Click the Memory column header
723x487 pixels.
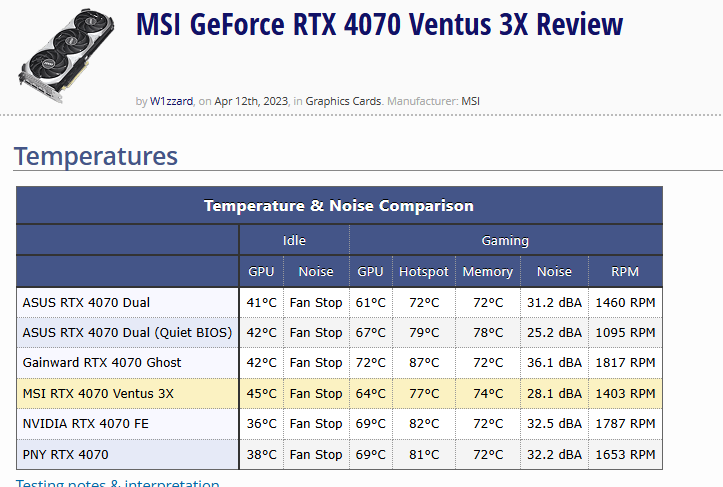[488, 272]
